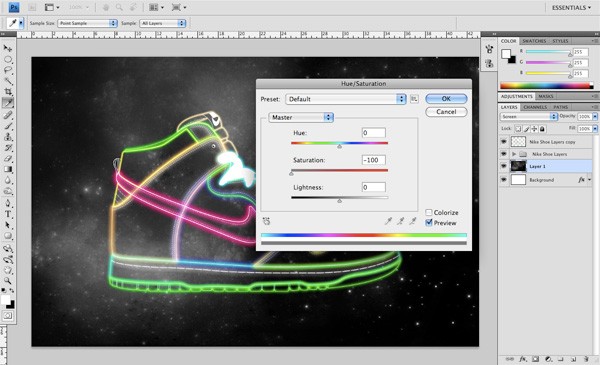The height and width of the screenshot is (365, 600).
Task: Open the Master channel dropdown
Action: pyautogui.click(x=301, y=117)
